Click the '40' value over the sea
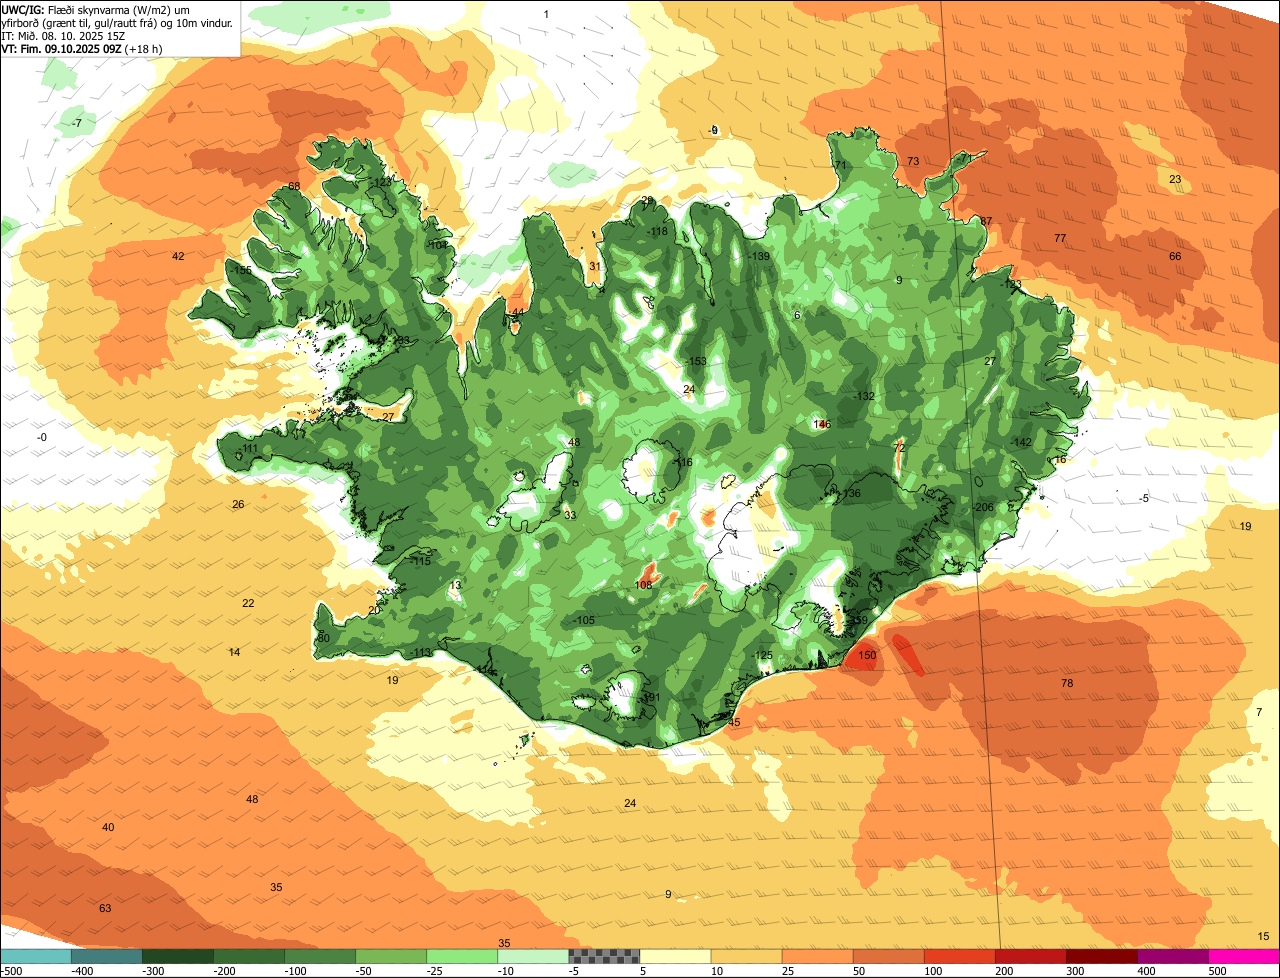The width and height of the screenshot is (1280, 978). [x=108, y=827]
